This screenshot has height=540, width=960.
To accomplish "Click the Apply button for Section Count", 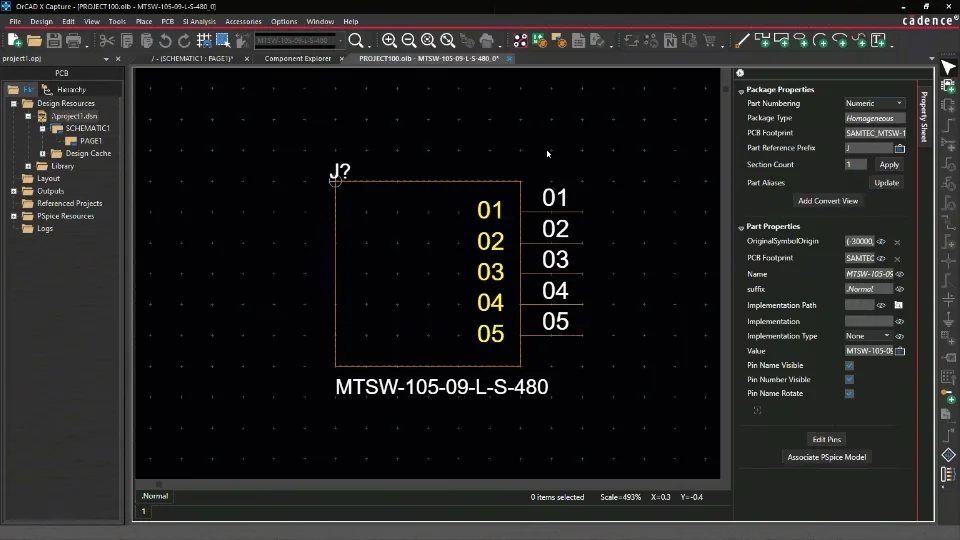I will click(x=889, y=165).
